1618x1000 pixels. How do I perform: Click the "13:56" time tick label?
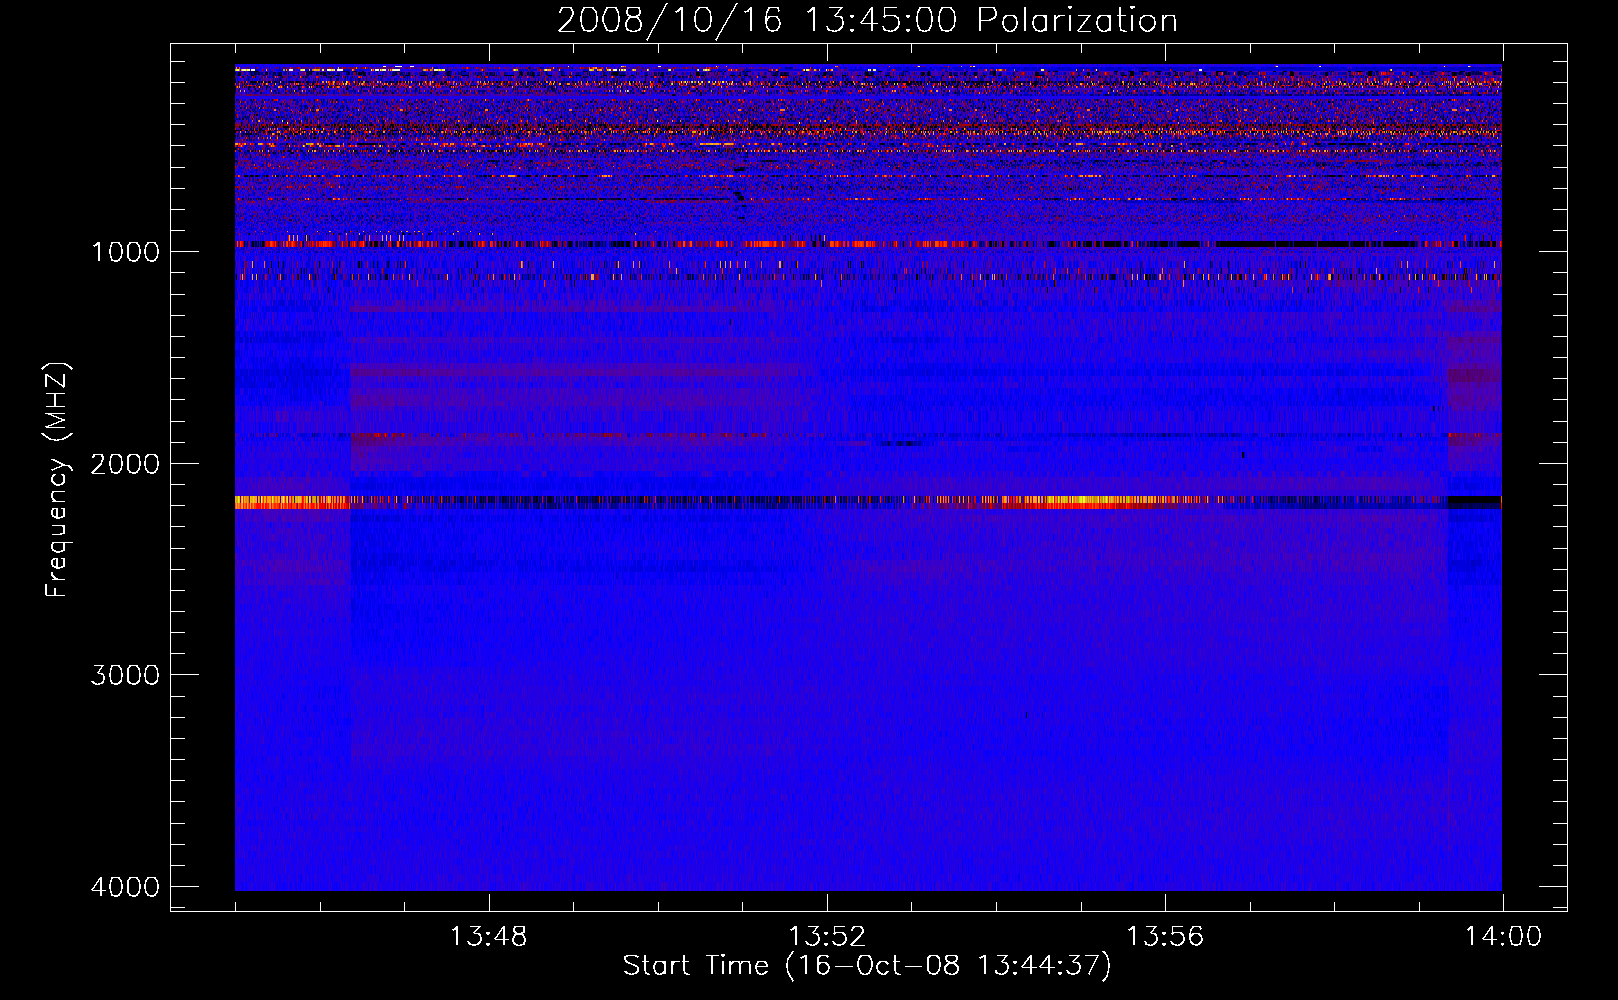[1165, 937]
